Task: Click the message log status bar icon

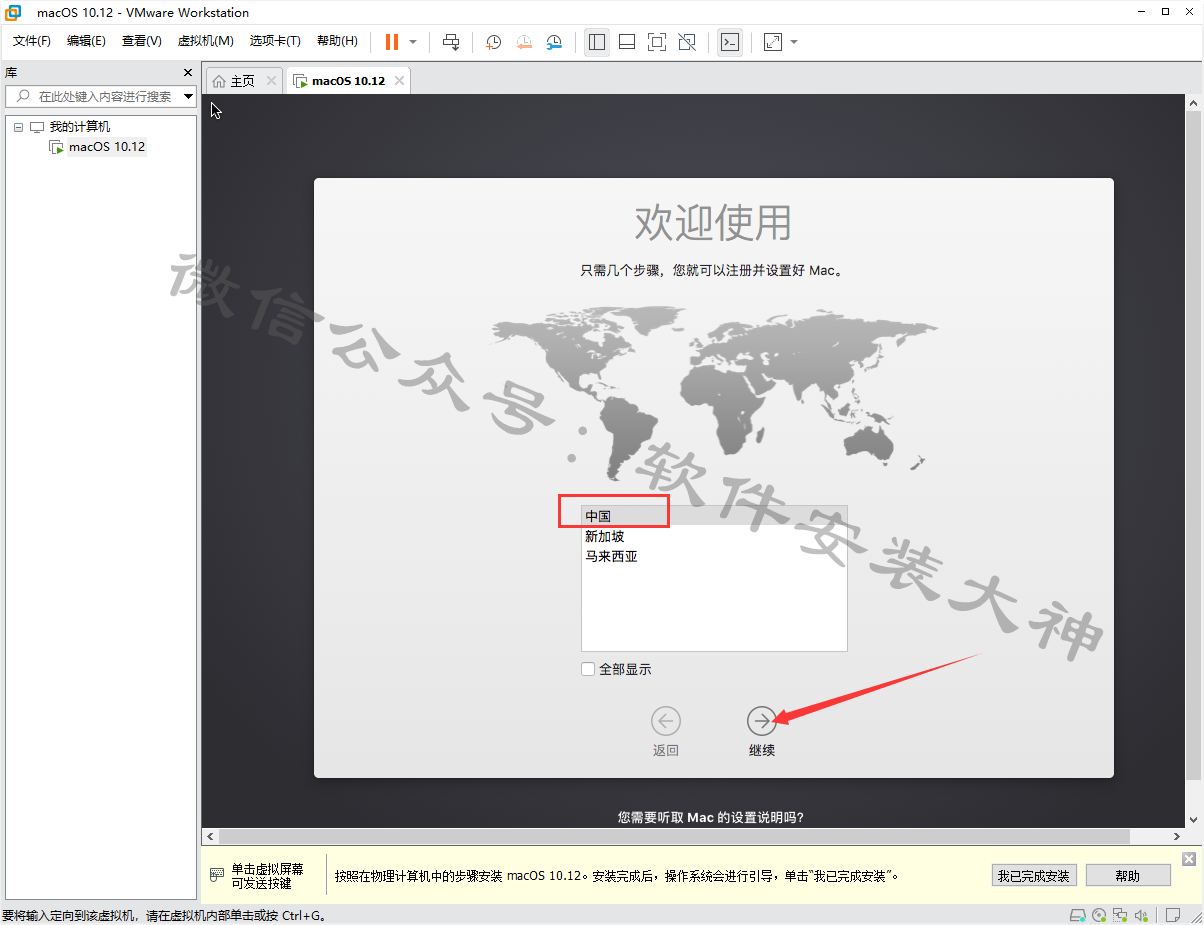Action: click(1173, 915)
